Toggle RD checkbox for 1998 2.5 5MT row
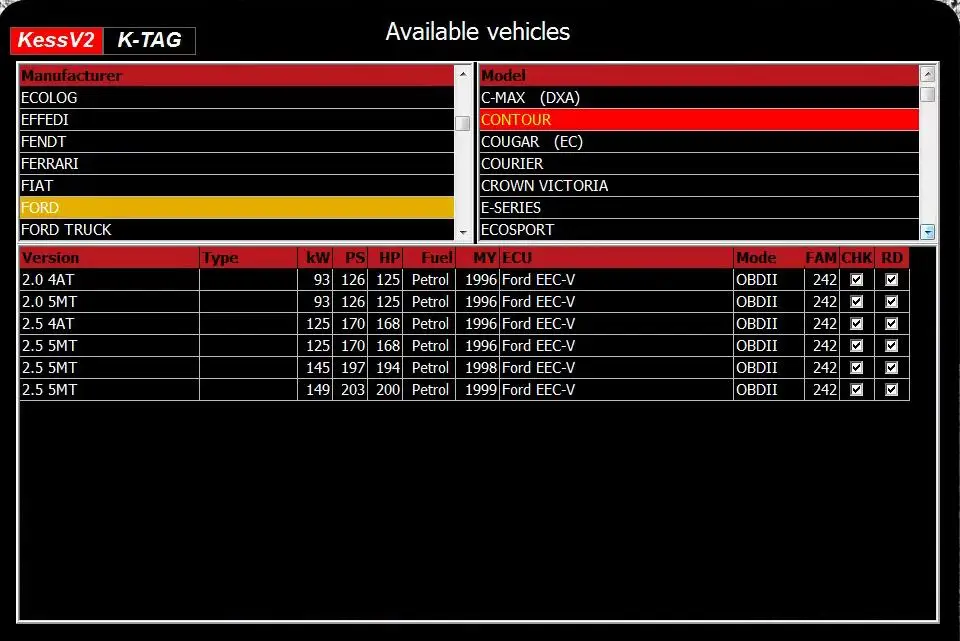 (891, 368)
